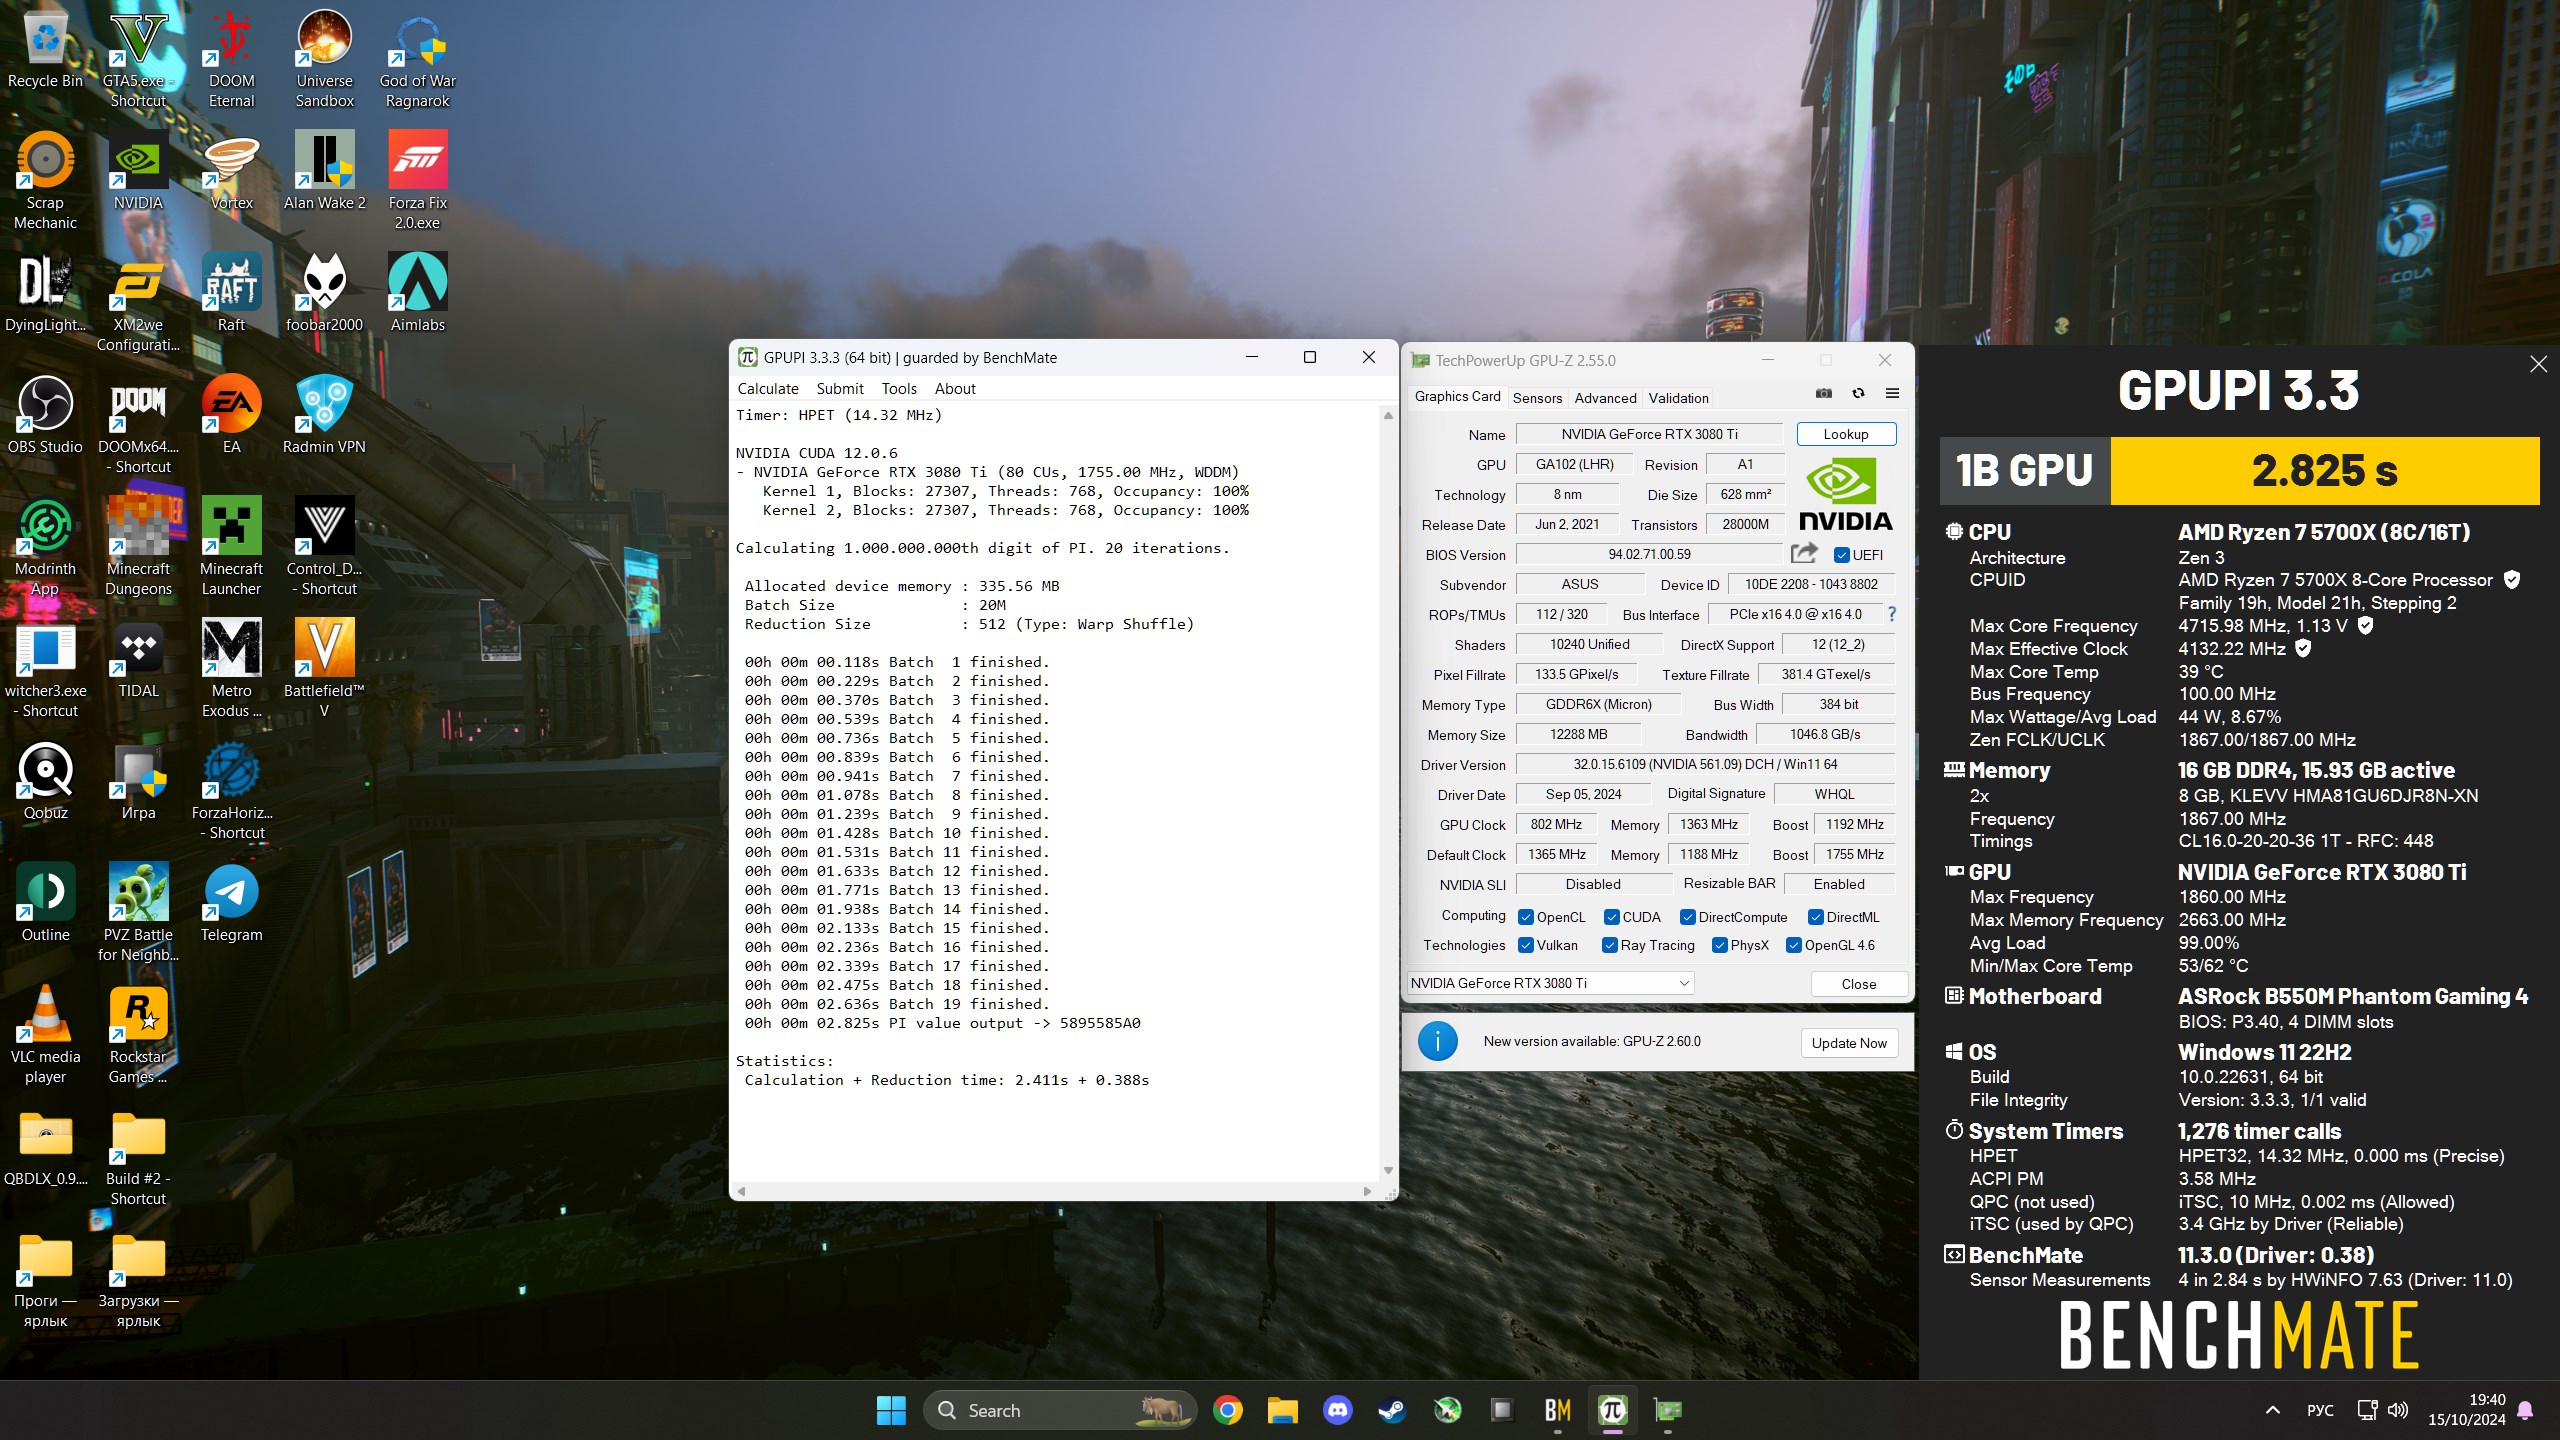Open Windows Start button

click(x=890, y=1410)
